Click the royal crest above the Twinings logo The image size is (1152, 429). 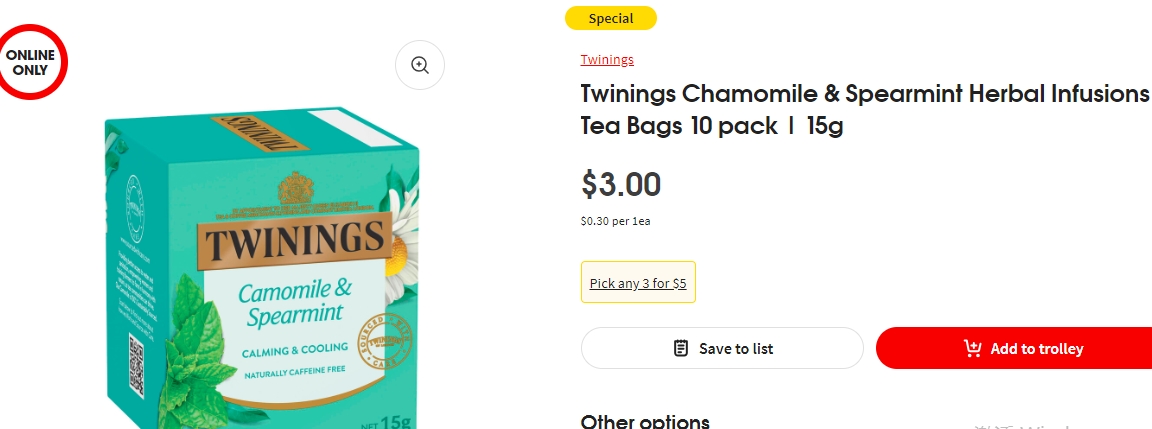pos(294,188)
